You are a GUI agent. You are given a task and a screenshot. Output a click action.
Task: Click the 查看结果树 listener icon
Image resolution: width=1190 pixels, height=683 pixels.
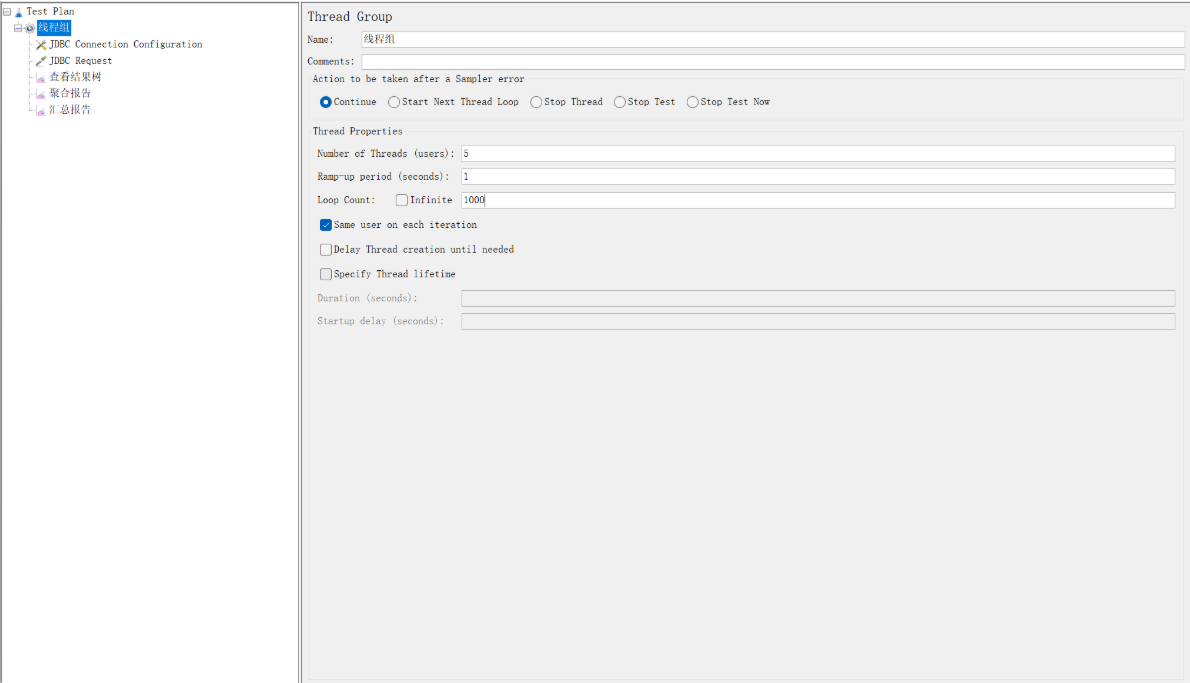tap(41, 77)
